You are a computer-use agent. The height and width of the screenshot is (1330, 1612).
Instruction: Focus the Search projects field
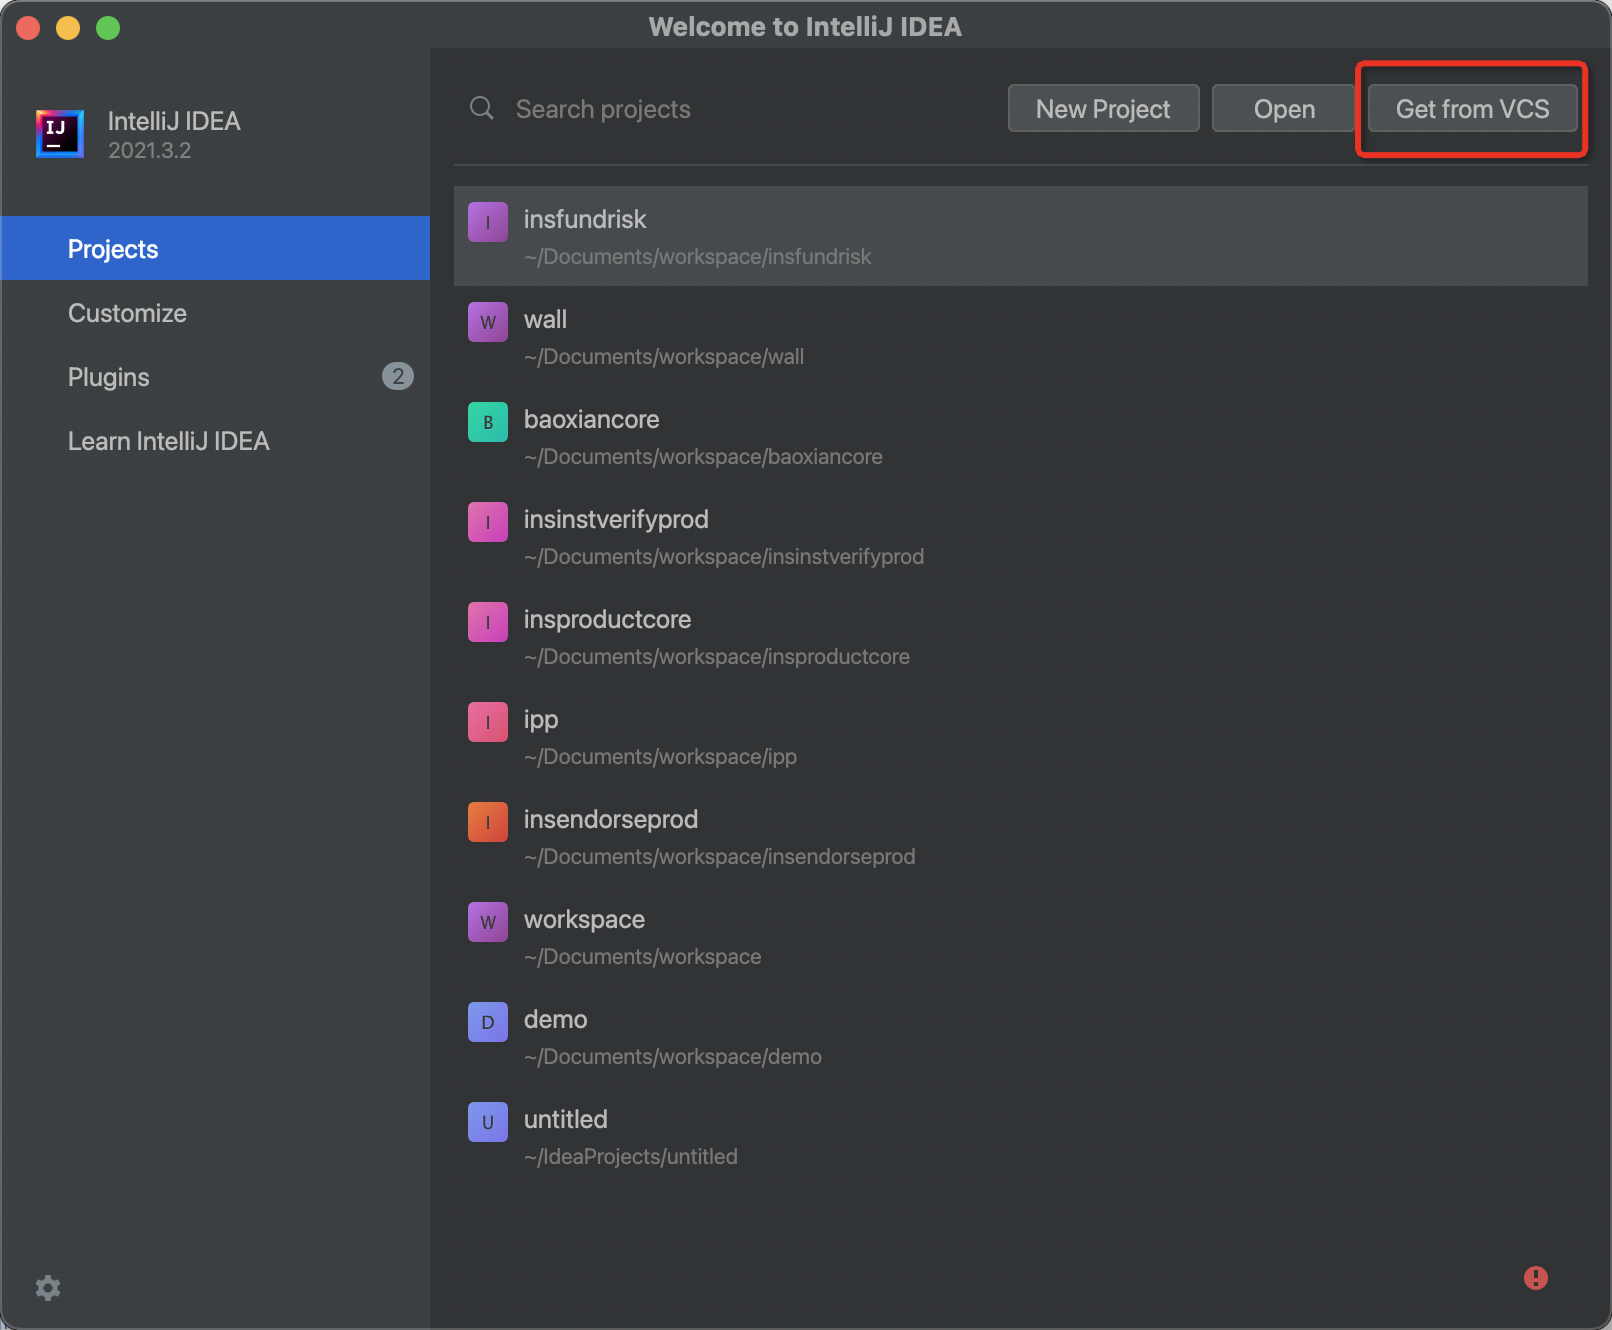click(x=730, y=109)
